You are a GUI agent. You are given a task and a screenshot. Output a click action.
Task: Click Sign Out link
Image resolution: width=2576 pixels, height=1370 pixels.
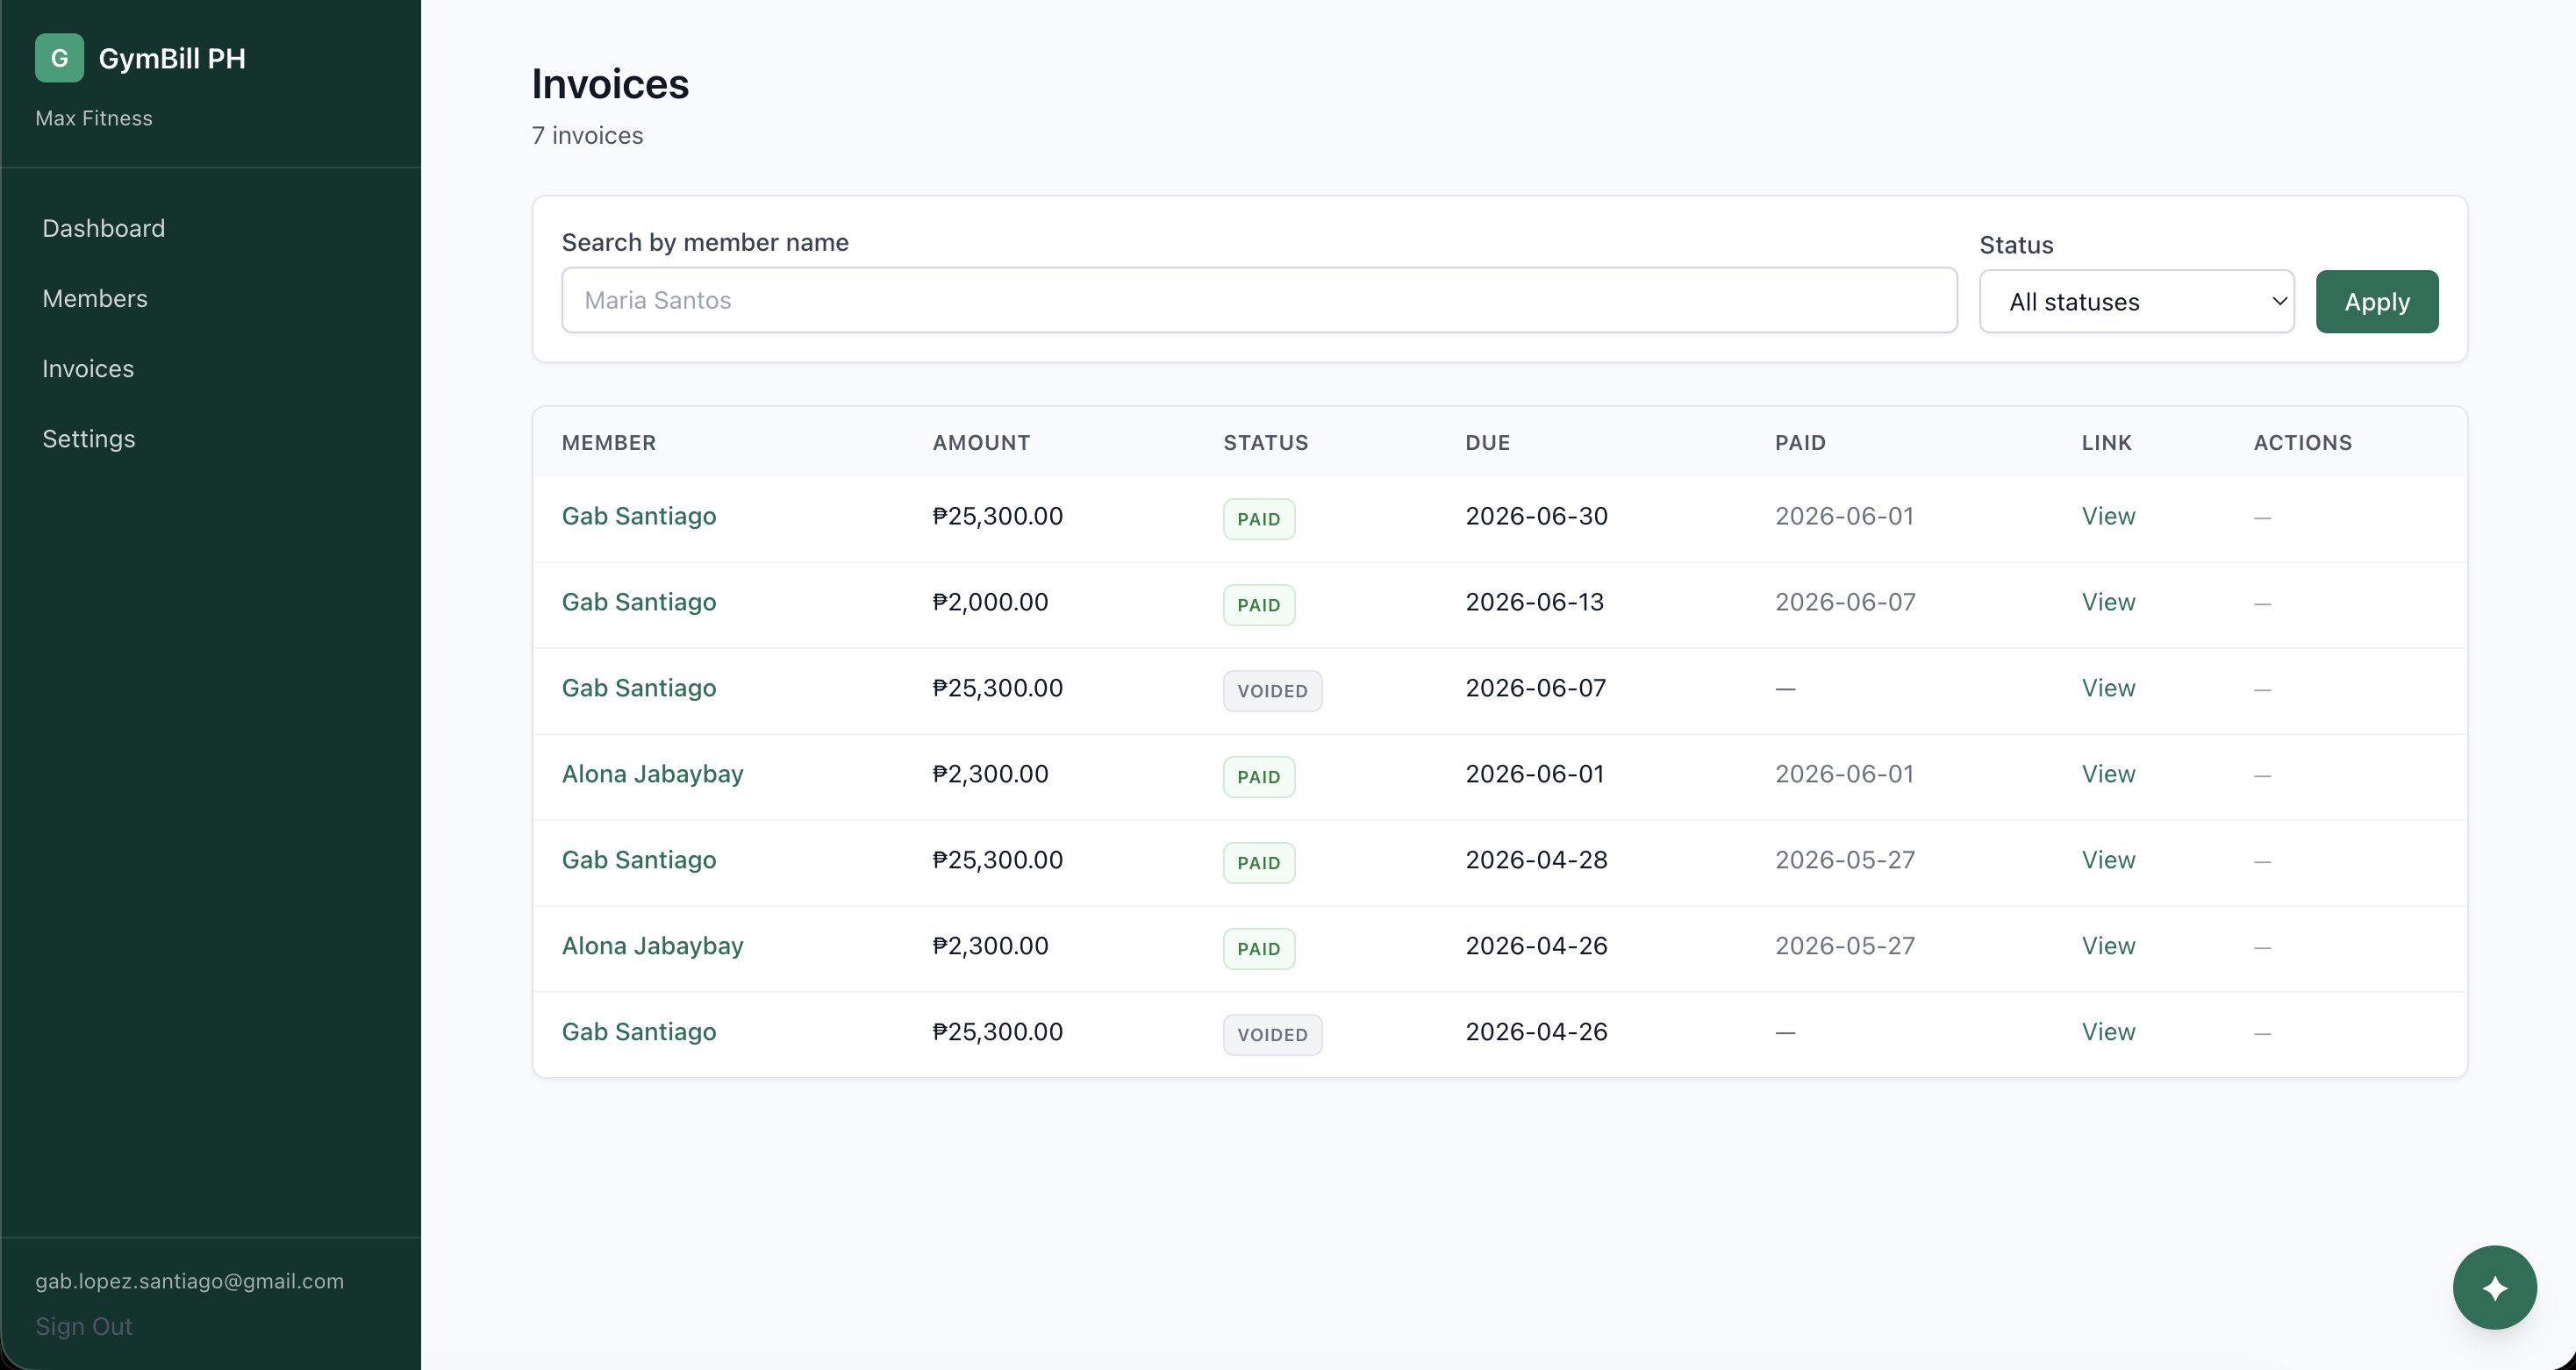click(84, 1326)
